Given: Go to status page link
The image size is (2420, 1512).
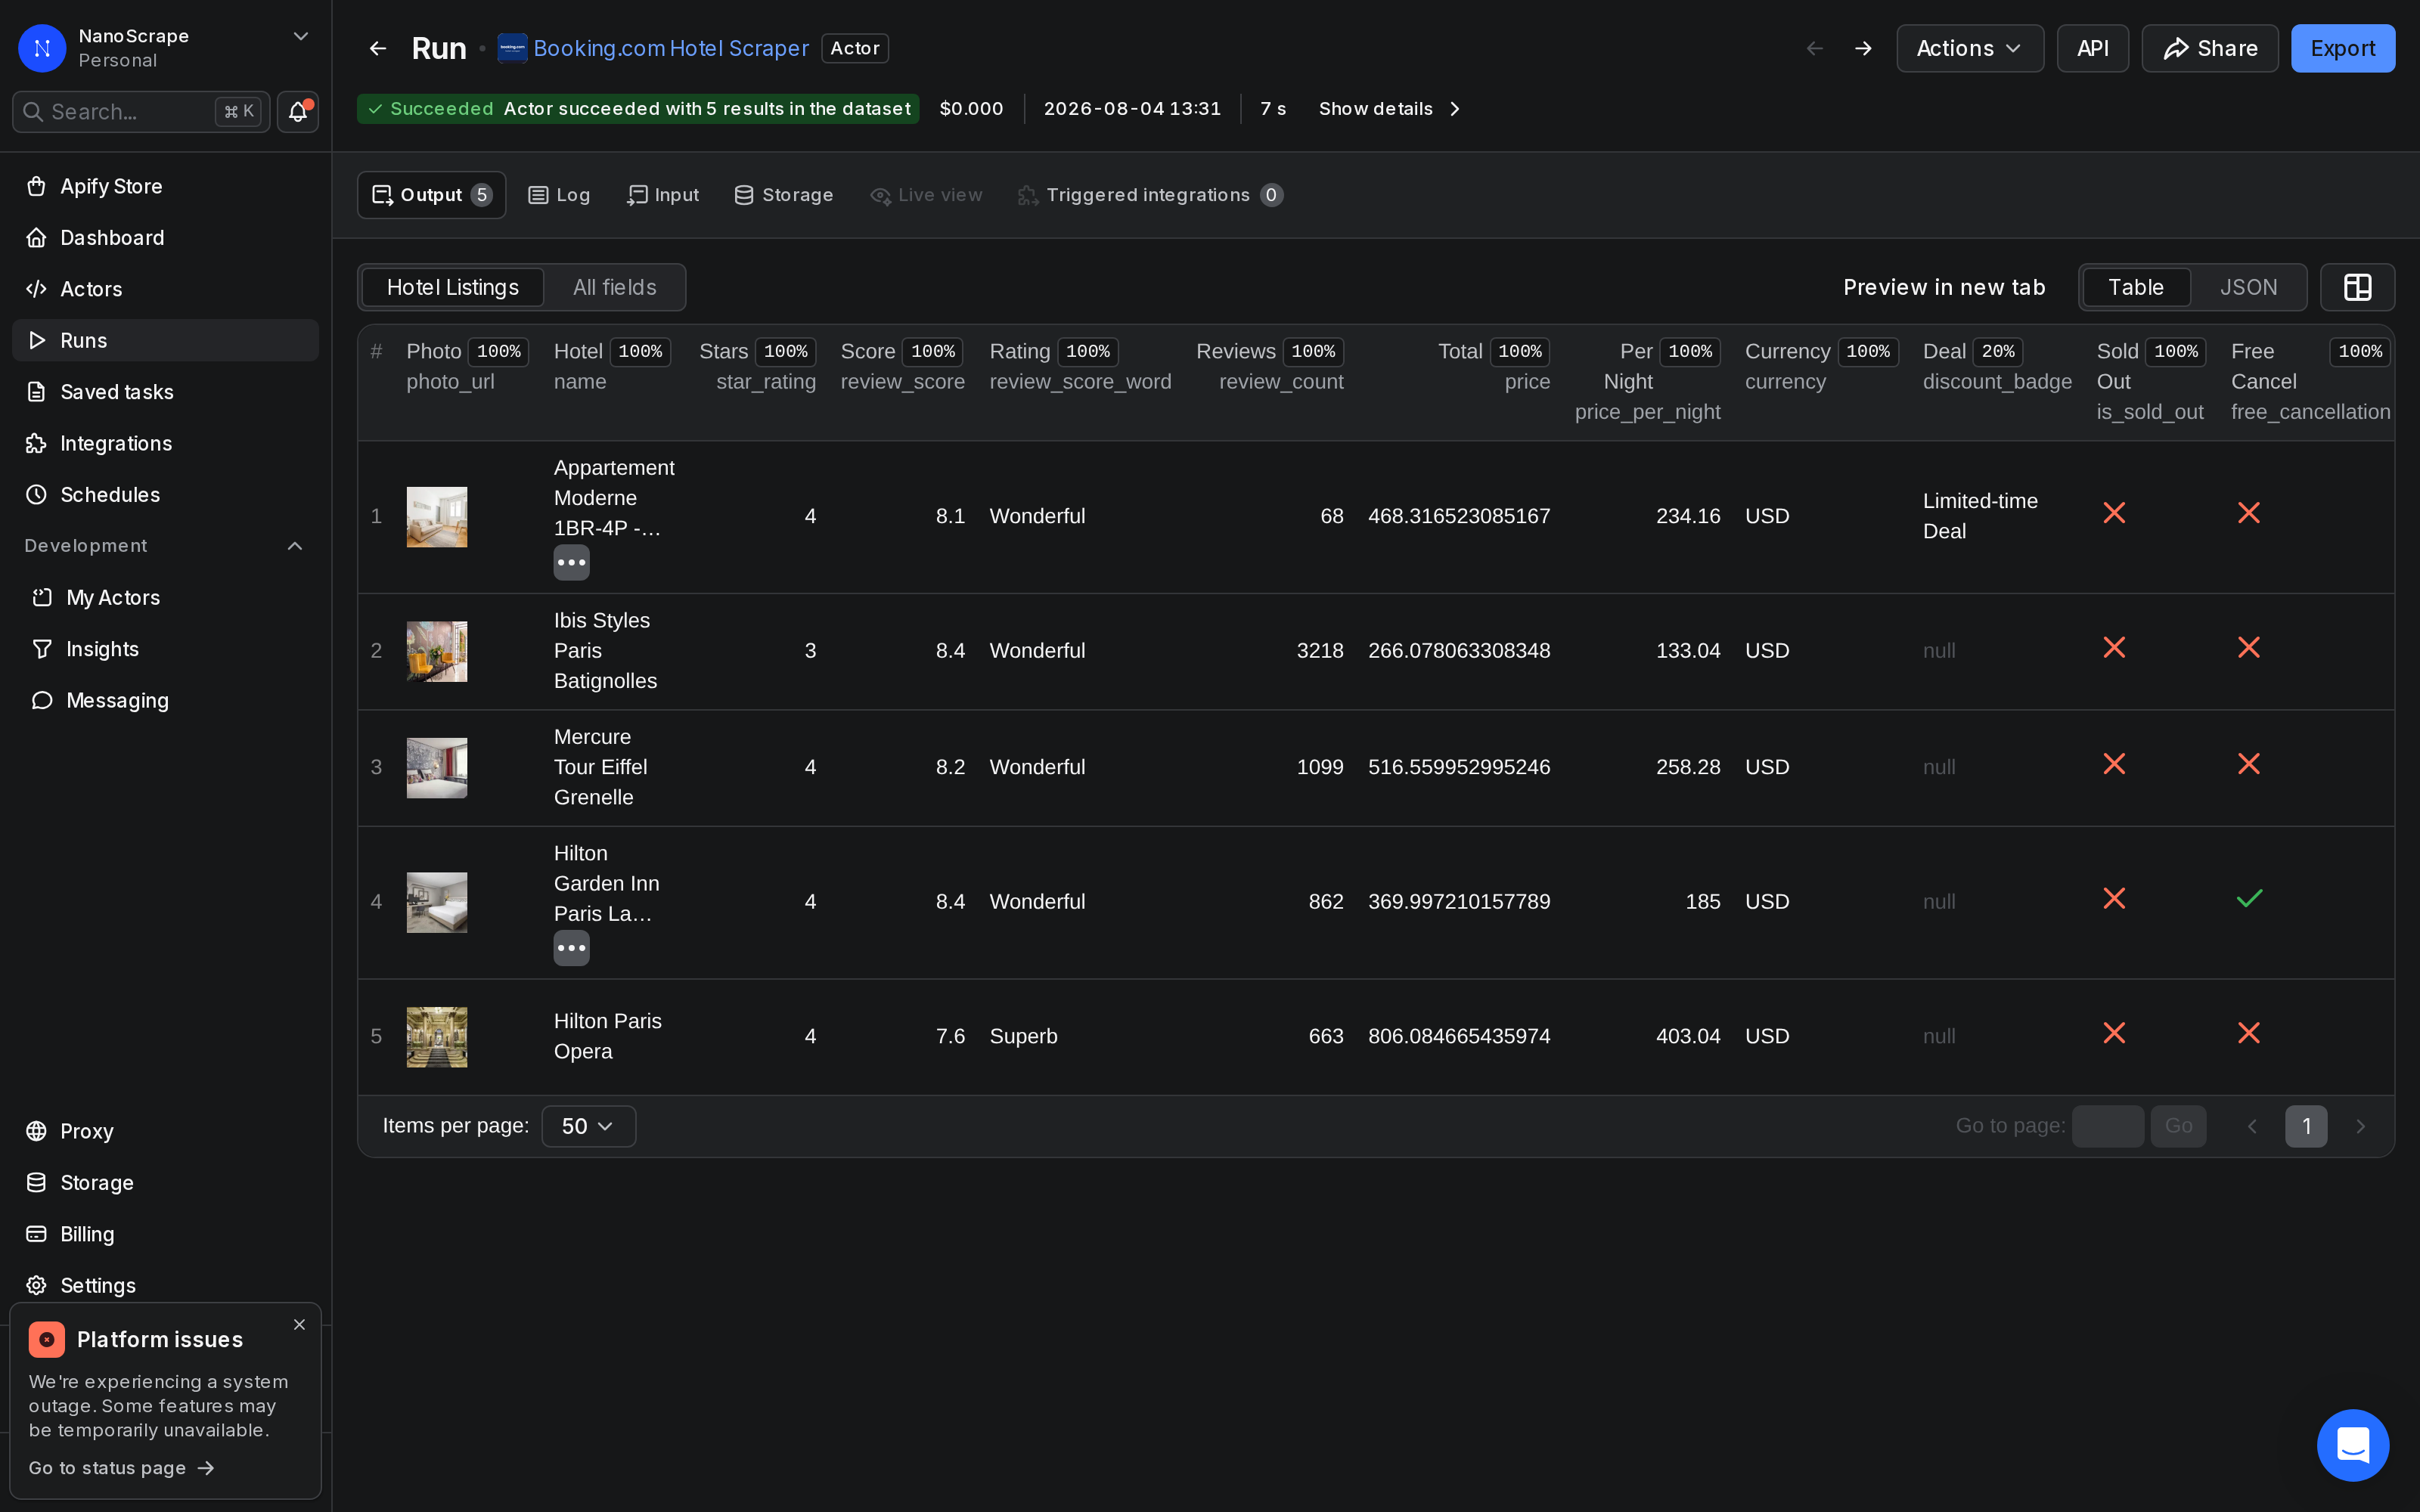Looking at the screenshot, I should (x=121, y=1468).
